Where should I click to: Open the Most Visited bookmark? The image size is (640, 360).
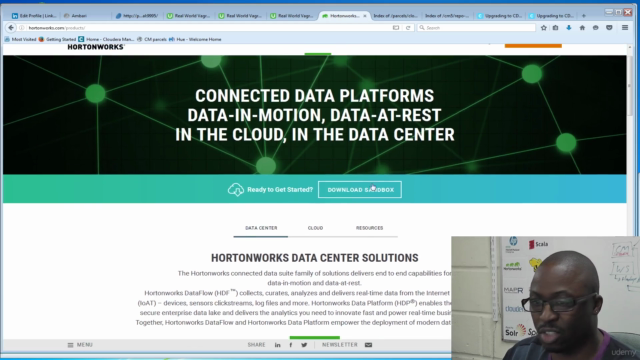20,39
